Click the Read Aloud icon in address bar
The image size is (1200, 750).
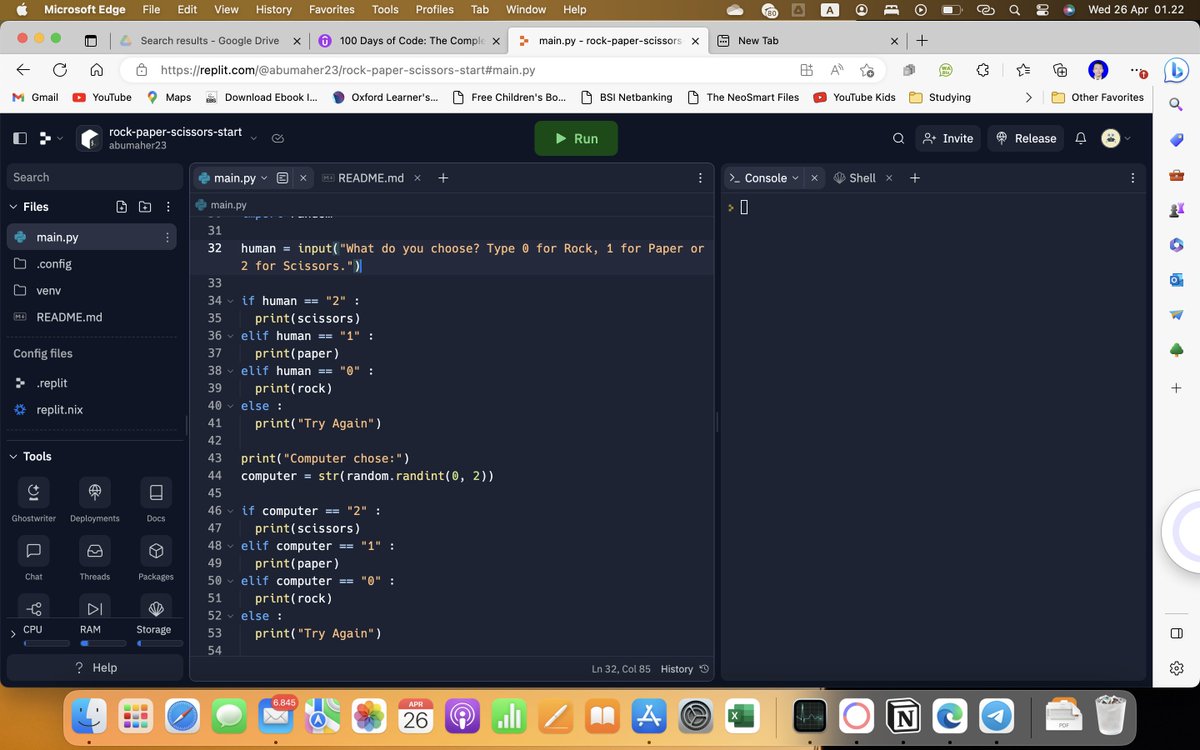click(x=836, y=70)
